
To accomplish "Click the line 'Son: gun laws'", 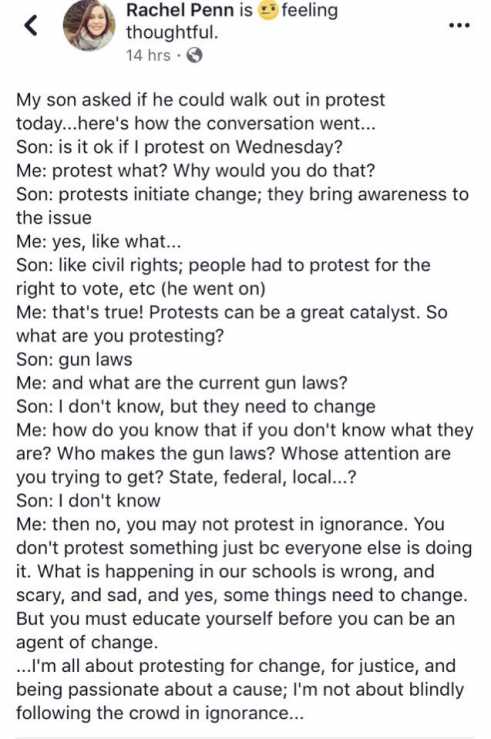I will tap(74, 360).
